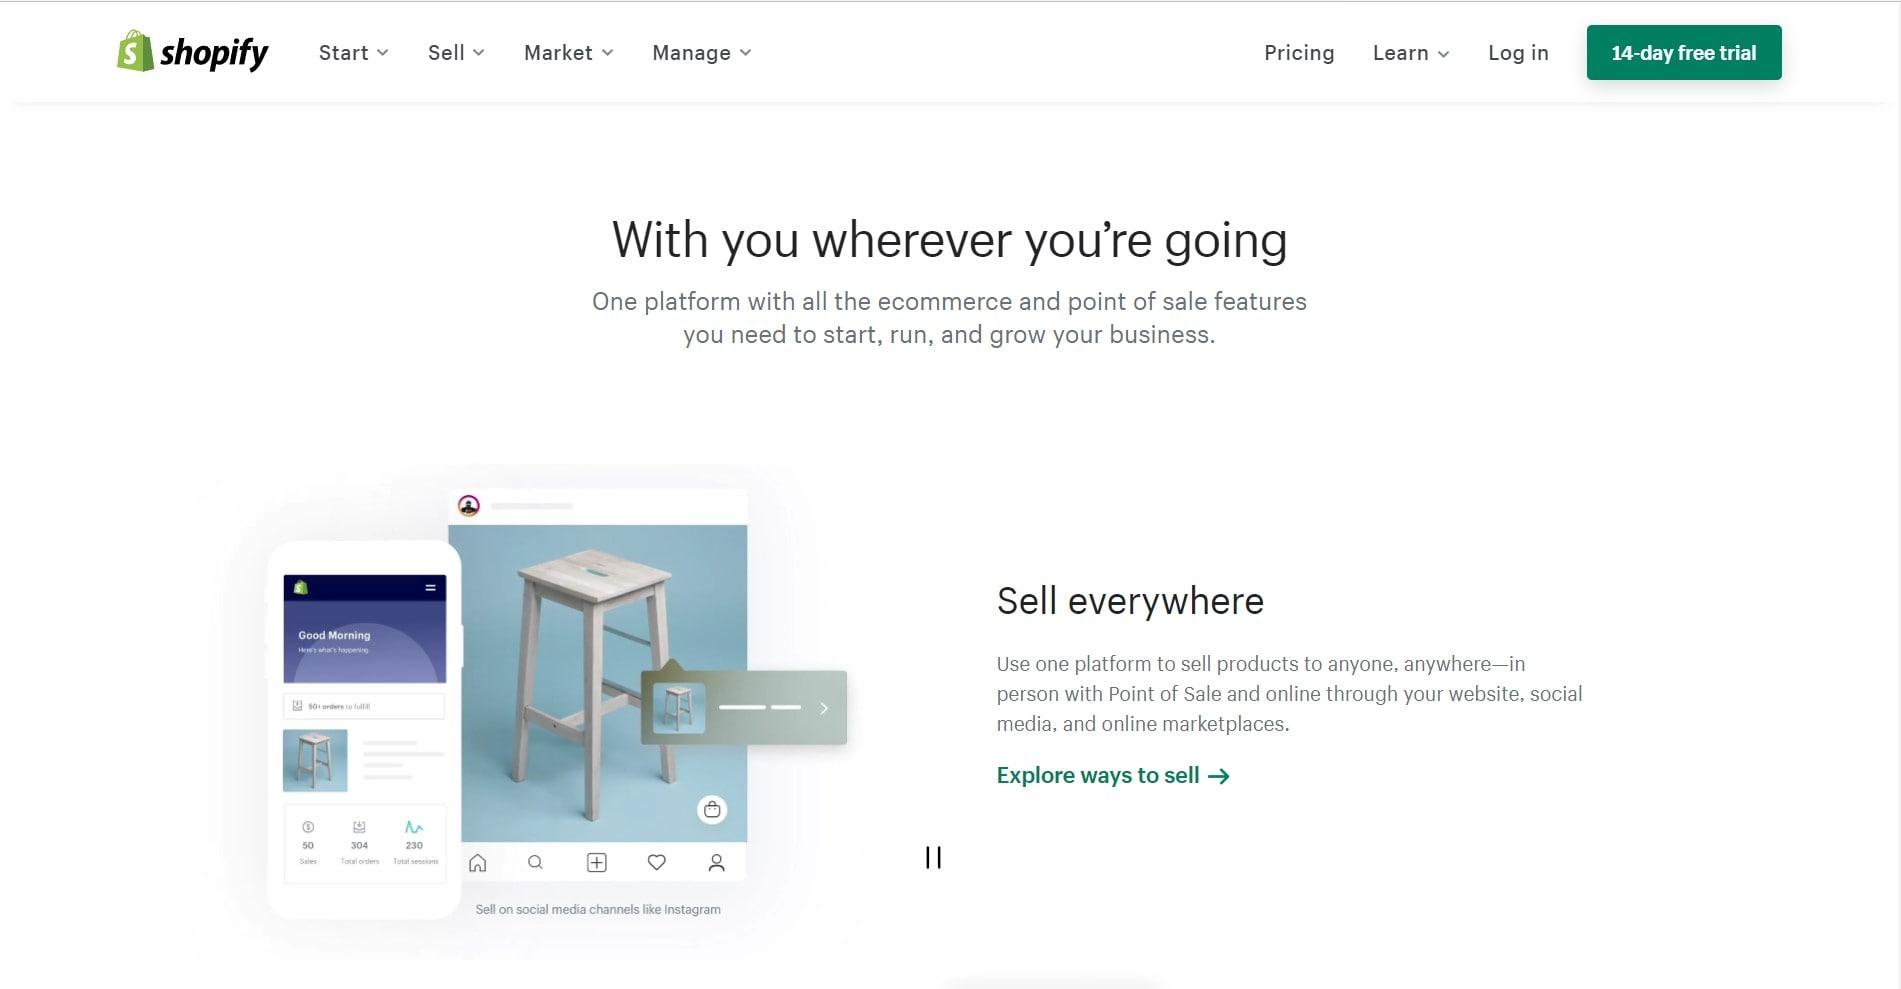This screenshot has width=1901, height=989.
Task: Click the profile person icon in mockup
Action: pos(716,862)
